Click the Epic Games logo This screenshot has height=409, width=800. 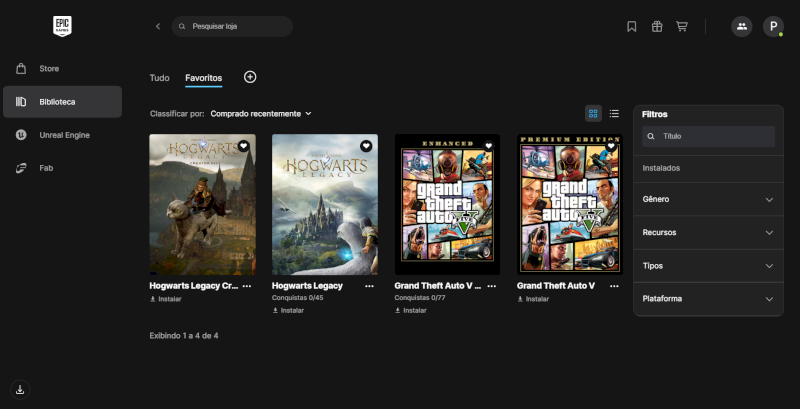click(x=62, y=26)
